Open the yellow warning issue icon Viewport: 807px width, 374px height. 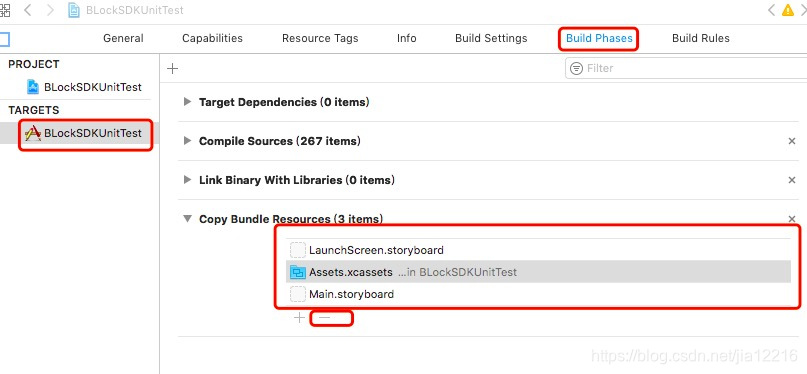788,10
